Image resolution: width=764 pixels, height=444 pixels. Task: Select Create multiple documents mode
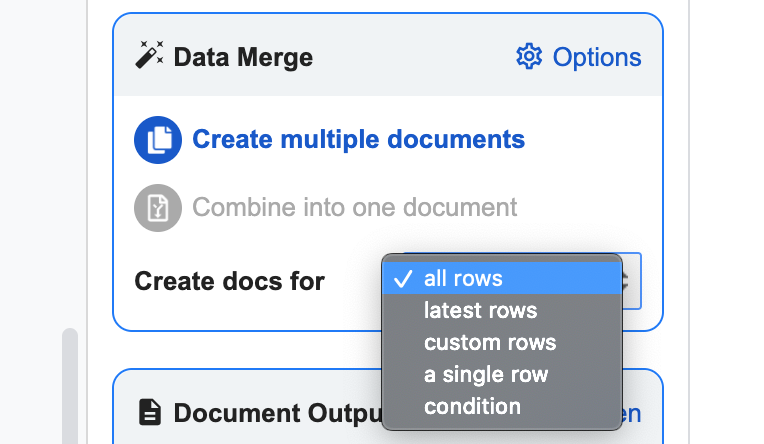pyautogui.click(x=358, y=139)
